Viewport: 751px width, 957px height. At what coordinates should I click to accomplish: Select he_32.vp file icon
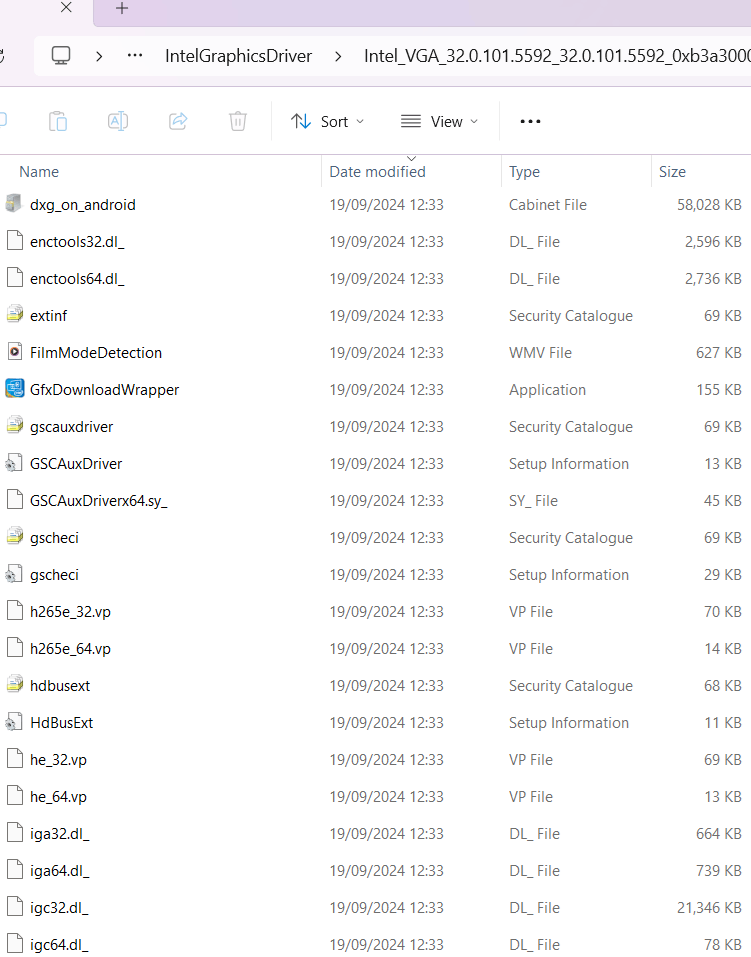pyautogui.click(x=15, y=760)
